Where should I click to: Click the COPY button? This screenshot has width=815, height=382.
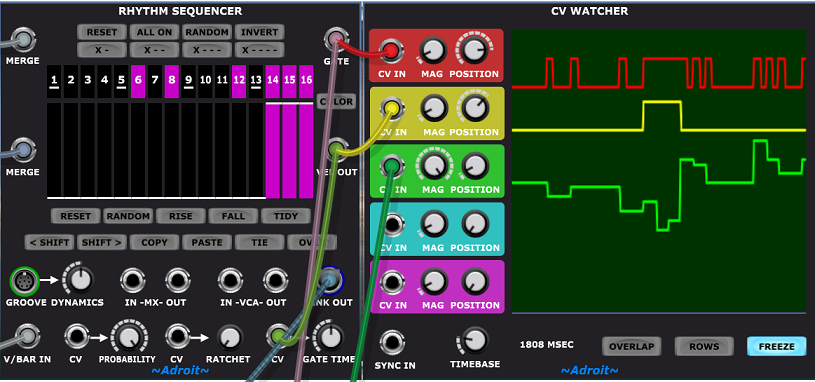tap(154, 242)
